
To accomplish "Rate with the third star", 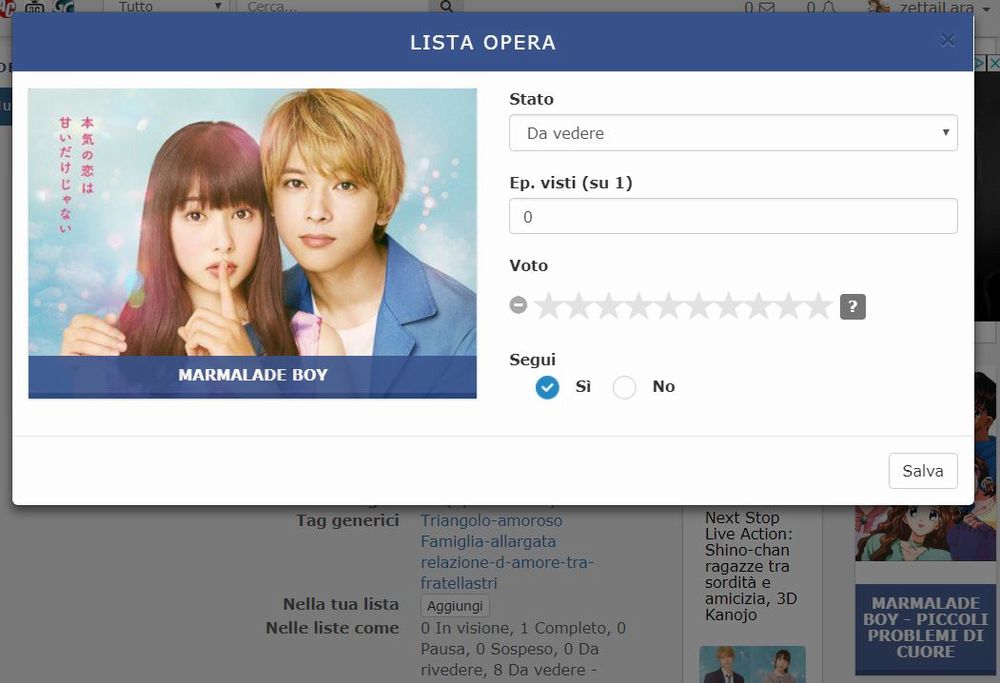I will click(x=608, y=306).
